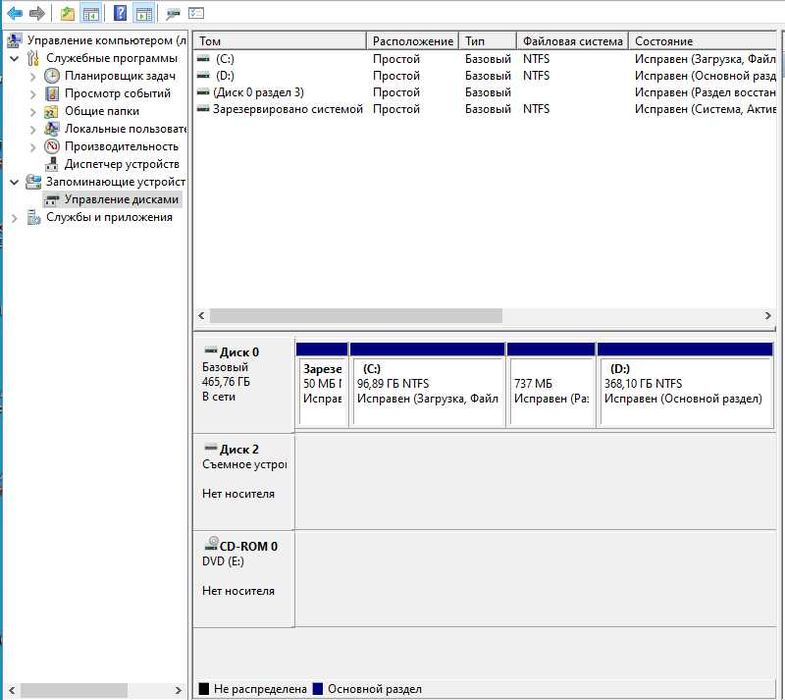Click the volume list horizontal scrollbar thumb
785x700 pixels.
pyautogui.click(x=356, y=315)
